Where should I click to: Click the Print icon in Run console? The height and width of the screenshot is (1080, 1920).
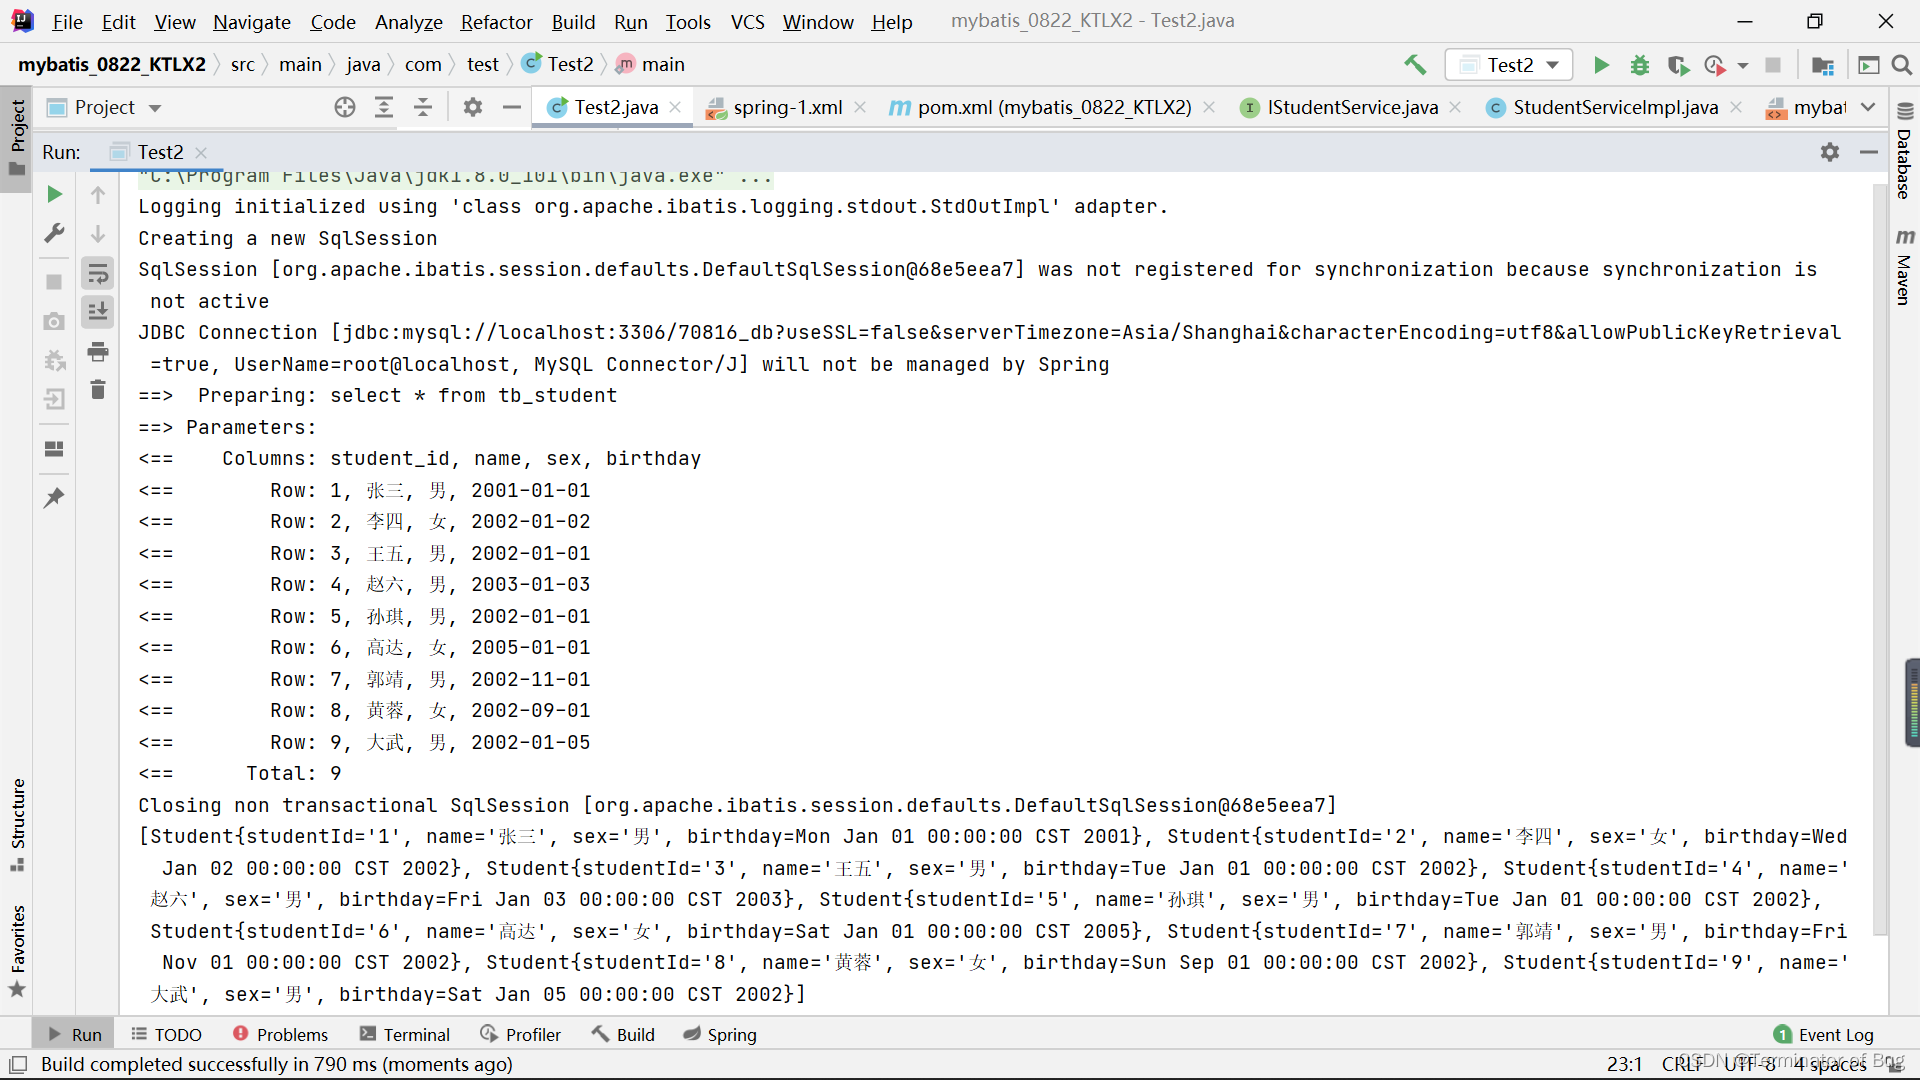98,352
